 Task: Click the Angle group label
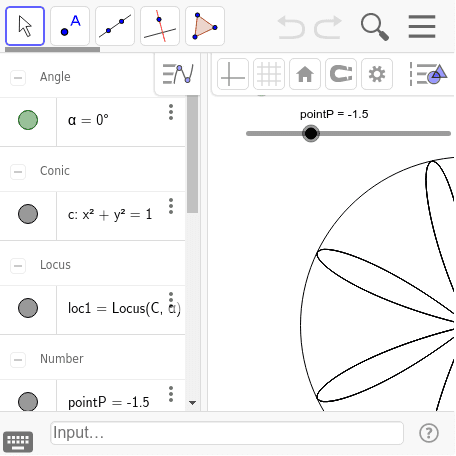pyautogui.click(x=55, y=77)
